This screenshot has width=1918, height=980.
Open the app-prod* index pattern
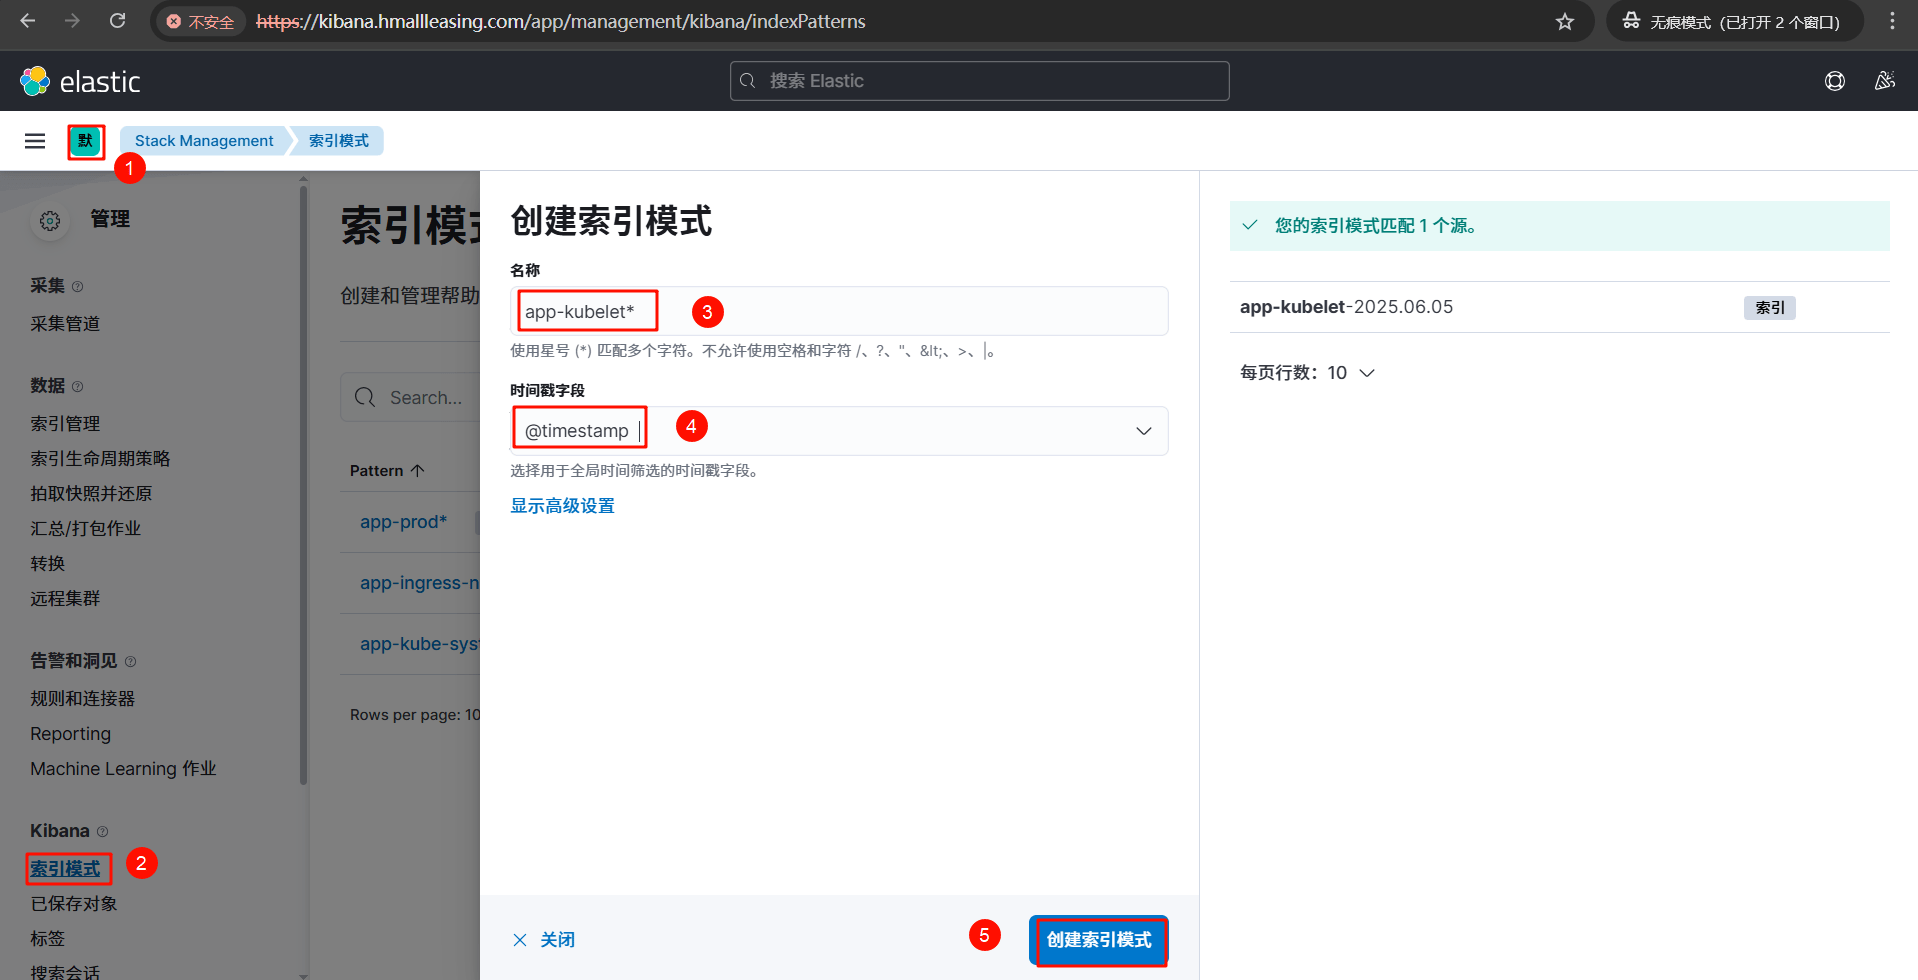pos(403,522)
